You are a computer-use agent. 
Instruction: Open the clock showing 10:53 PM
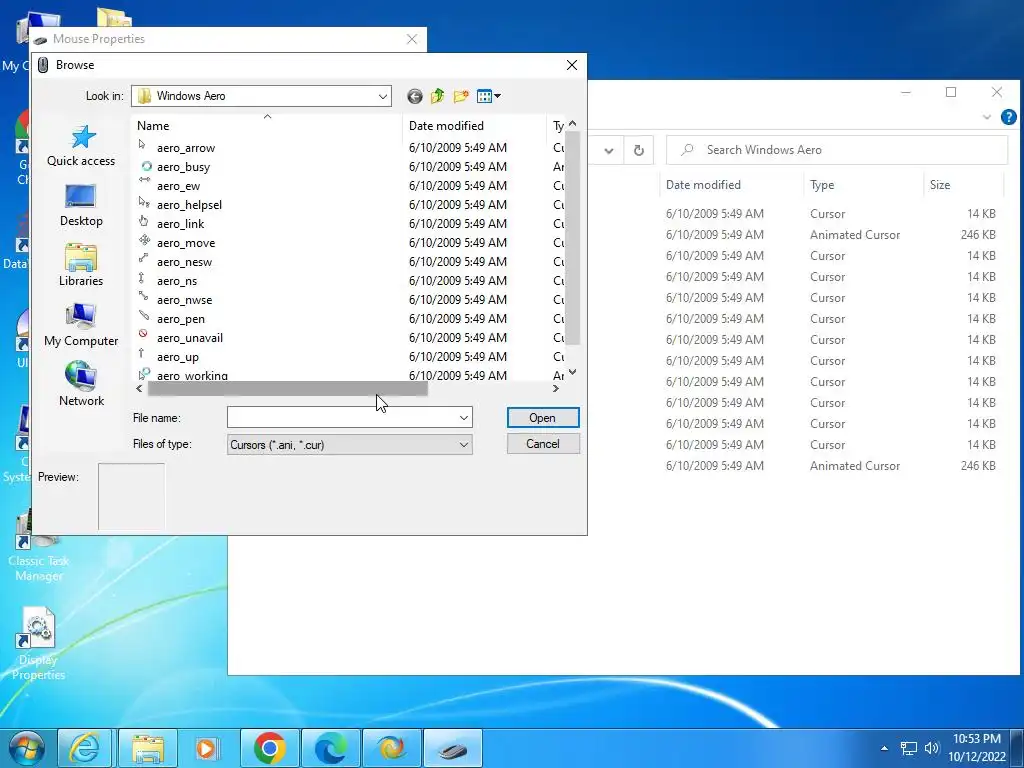[976, 748]
